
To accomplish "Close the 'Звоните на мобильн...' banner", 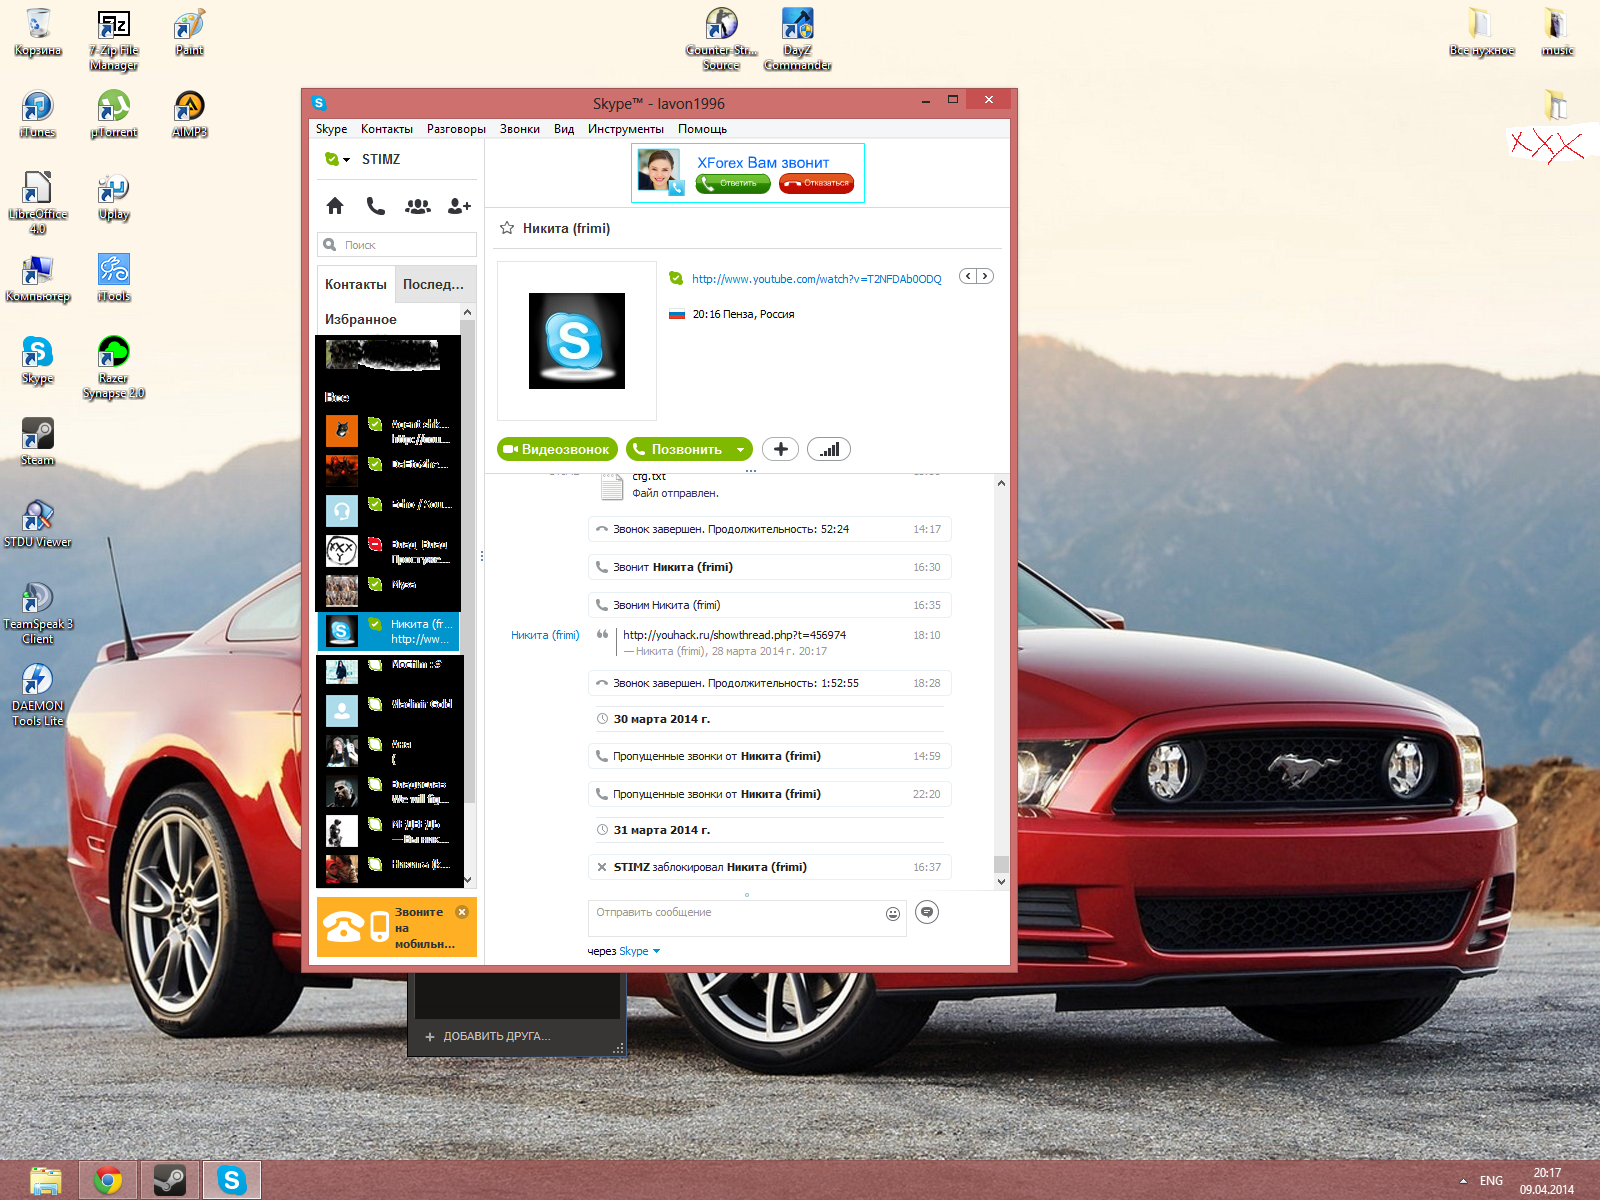I will 462,912.
